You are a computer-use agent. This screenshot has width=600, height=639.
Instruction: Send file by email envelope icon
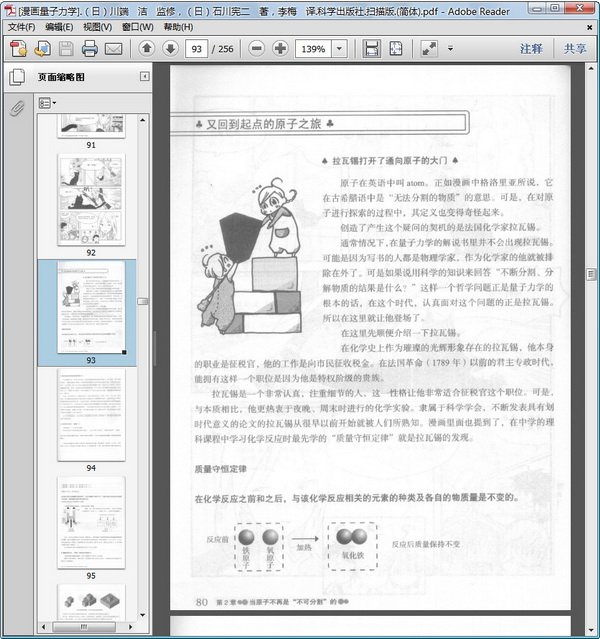113,49
